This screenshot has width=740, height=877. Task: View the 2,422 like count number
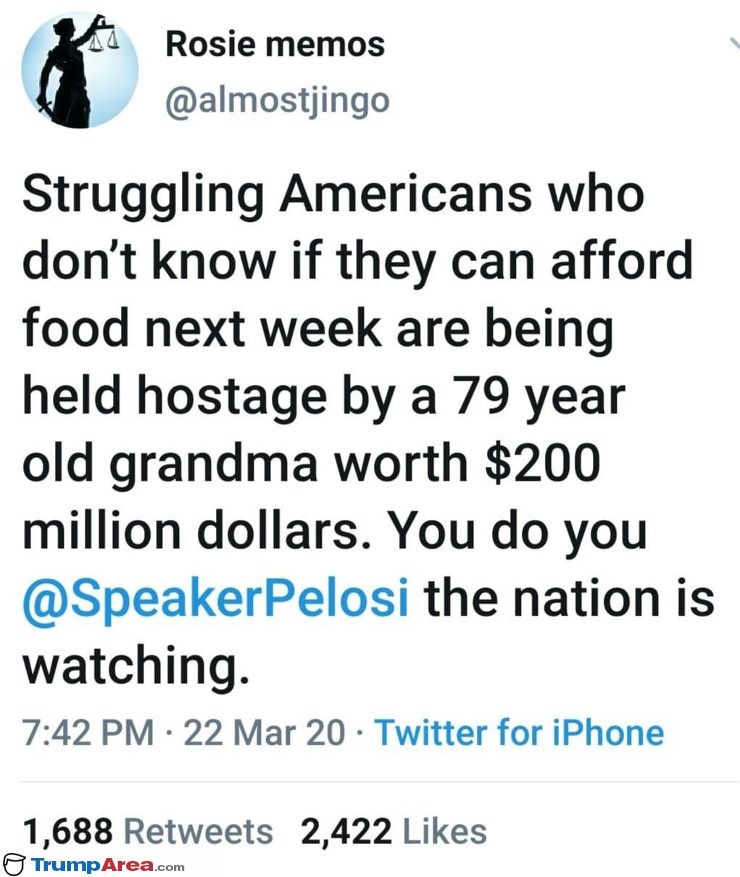pos(346,831)
